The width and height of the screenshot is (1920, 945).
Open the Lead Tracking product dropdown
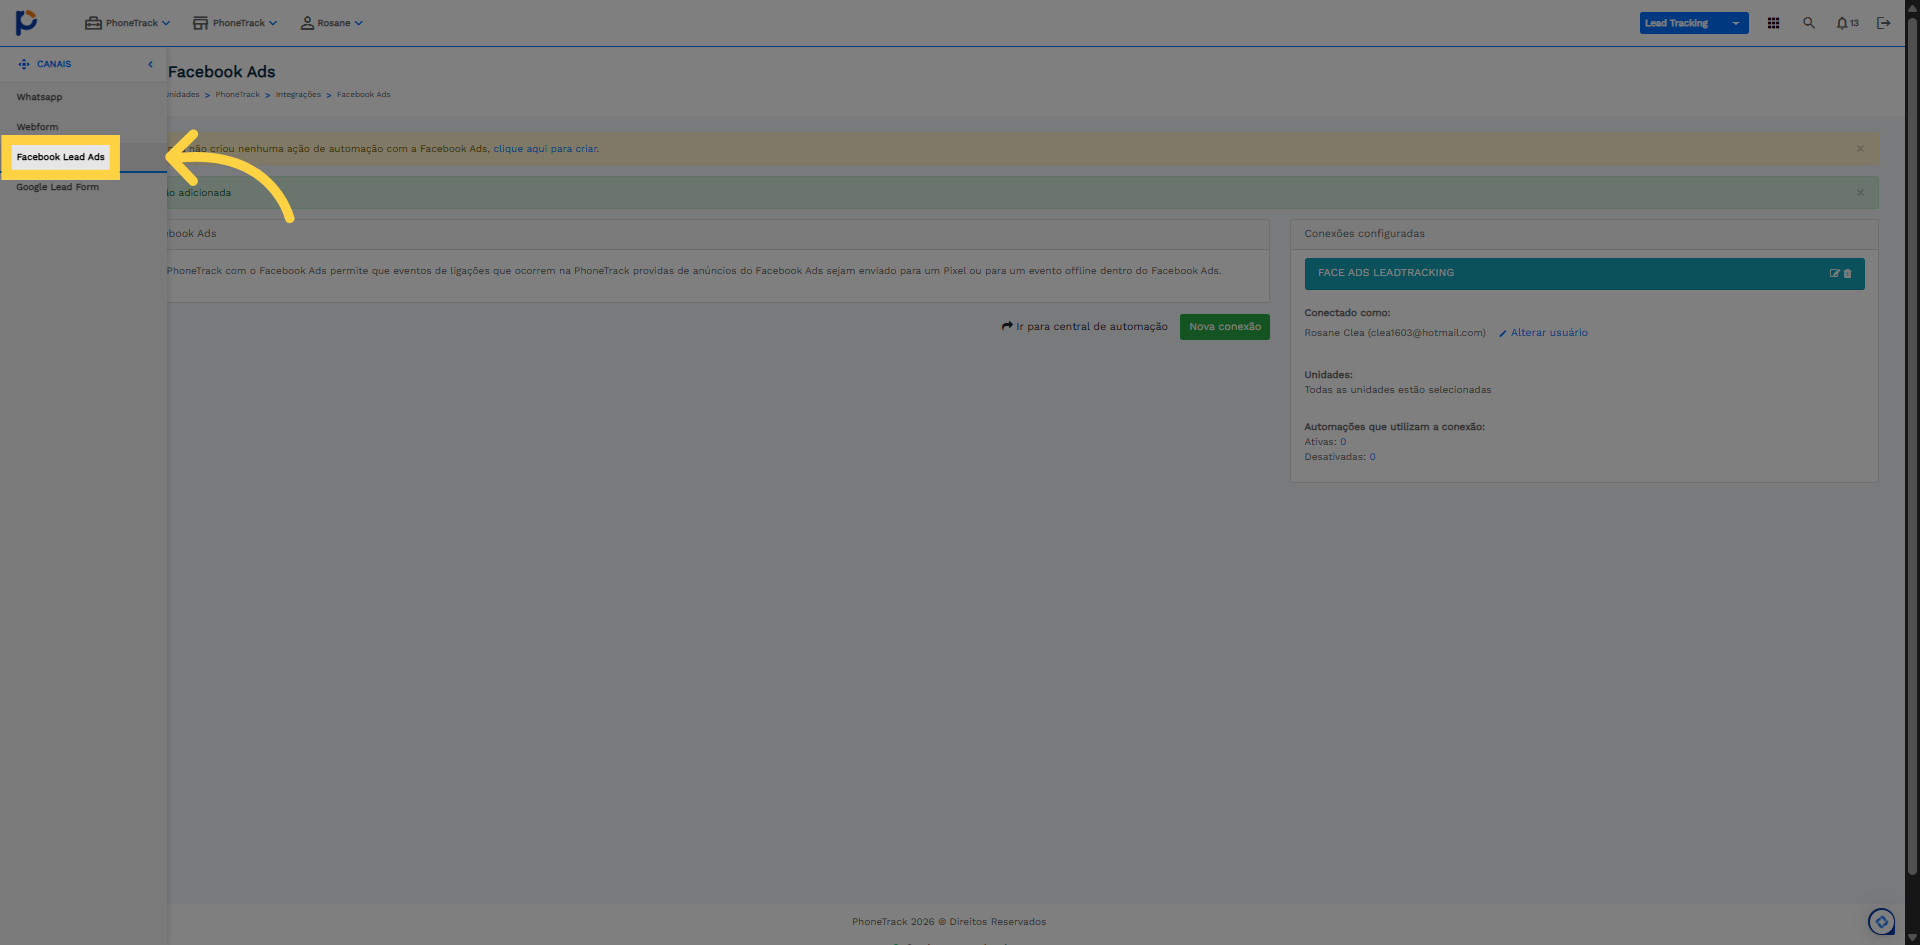click(1694, 23)
